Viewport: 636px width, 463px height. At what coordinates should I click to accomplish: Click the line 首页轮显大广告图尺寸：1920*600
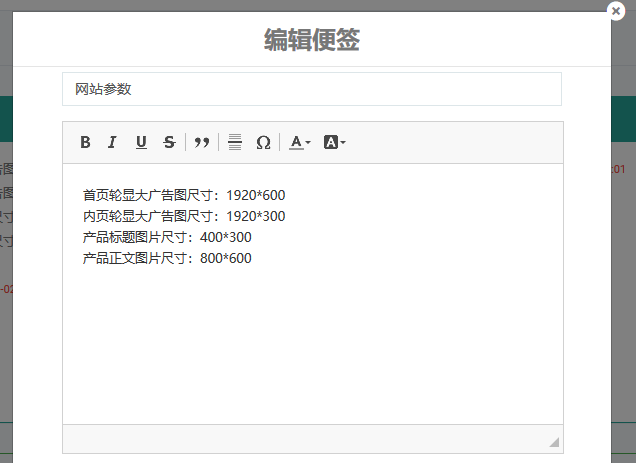tap(184, 195)
